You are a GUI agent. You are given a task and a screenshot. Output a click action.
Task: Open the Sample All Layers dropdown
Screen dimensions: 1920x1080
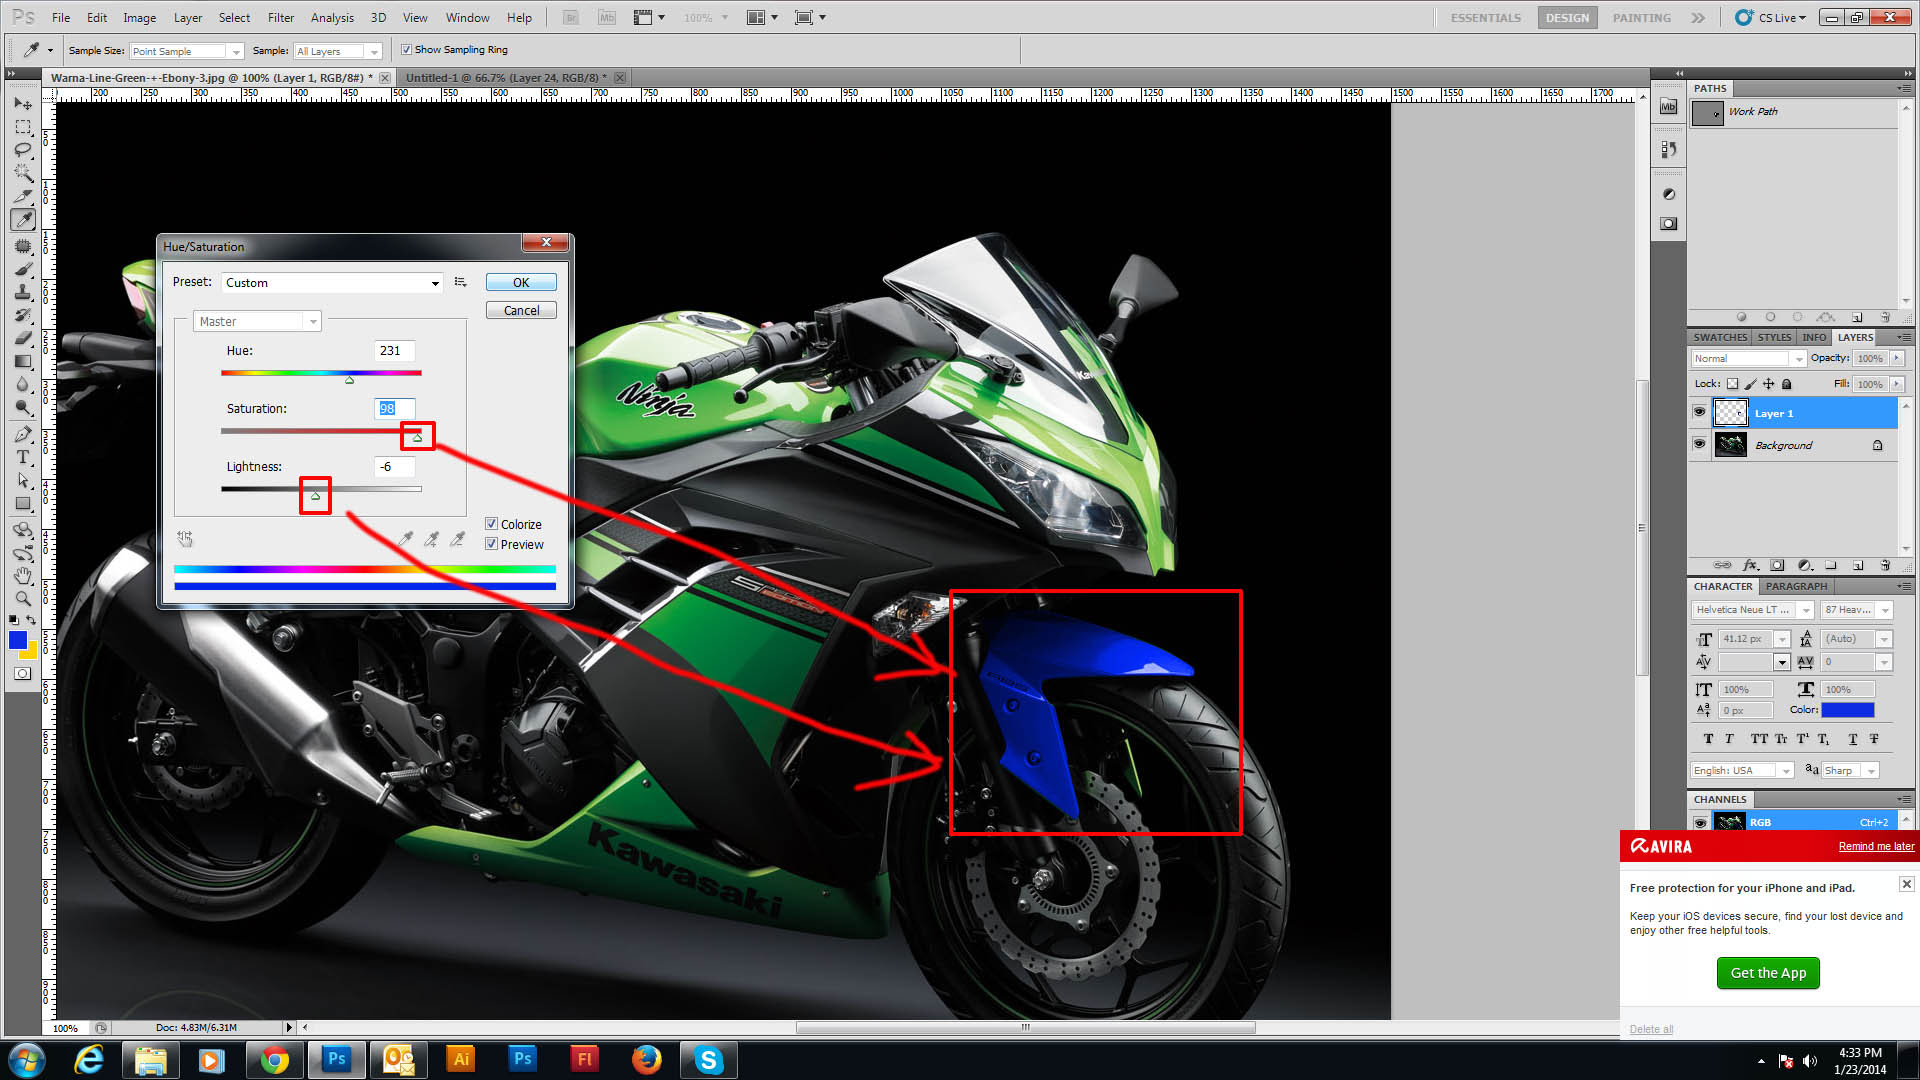338,51
